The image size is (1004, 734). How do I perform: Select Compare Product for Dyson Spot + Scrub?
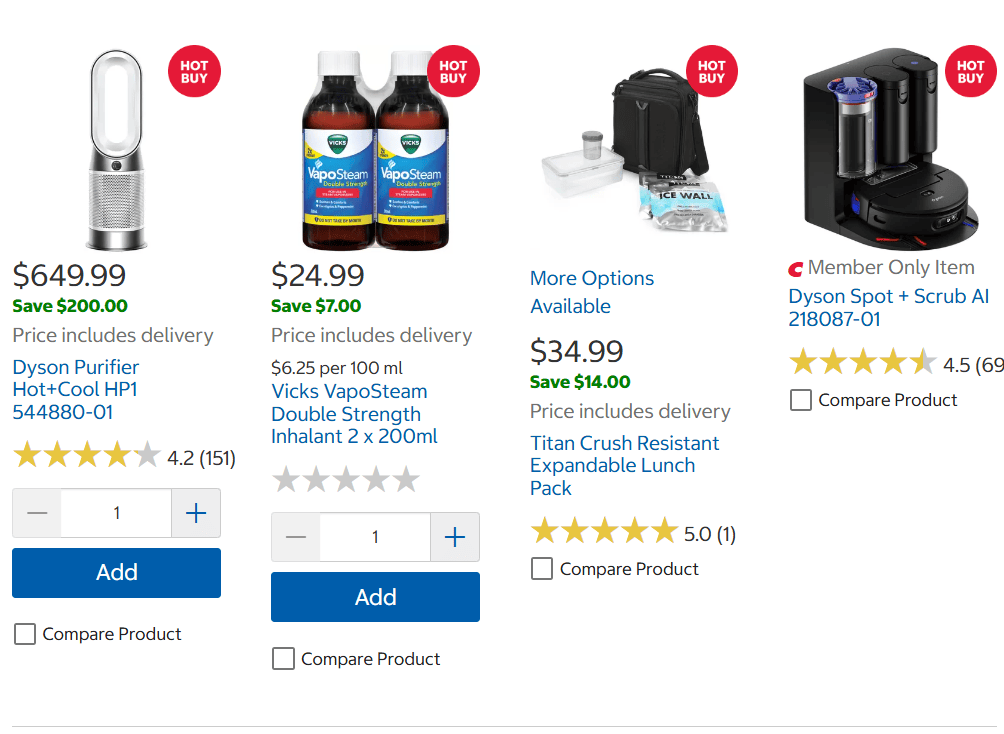tap(801, 400)
